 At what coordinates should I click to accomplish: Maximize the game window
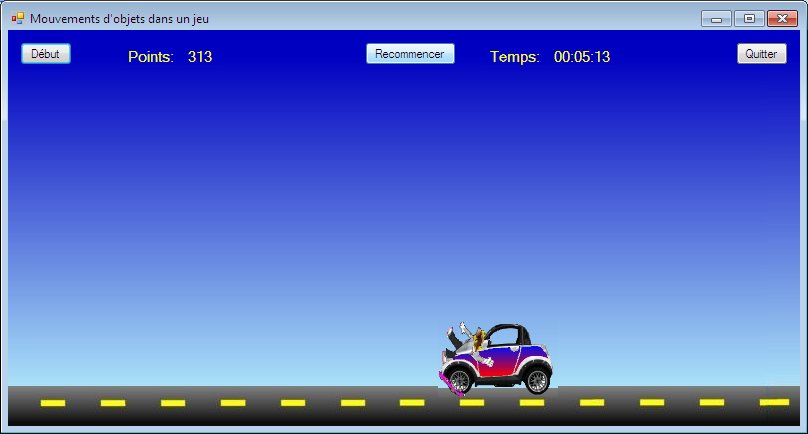pyautogui.click(x=749, y=19)
